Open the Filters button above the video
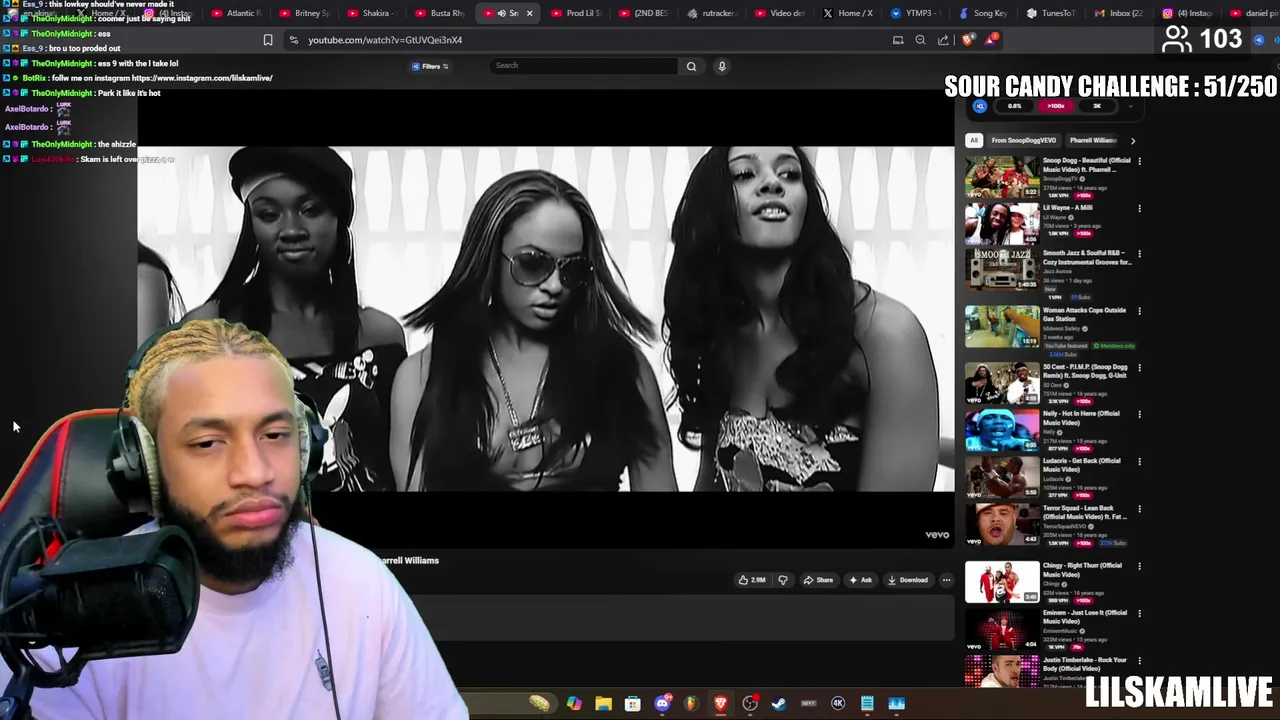 coord(430,66)
